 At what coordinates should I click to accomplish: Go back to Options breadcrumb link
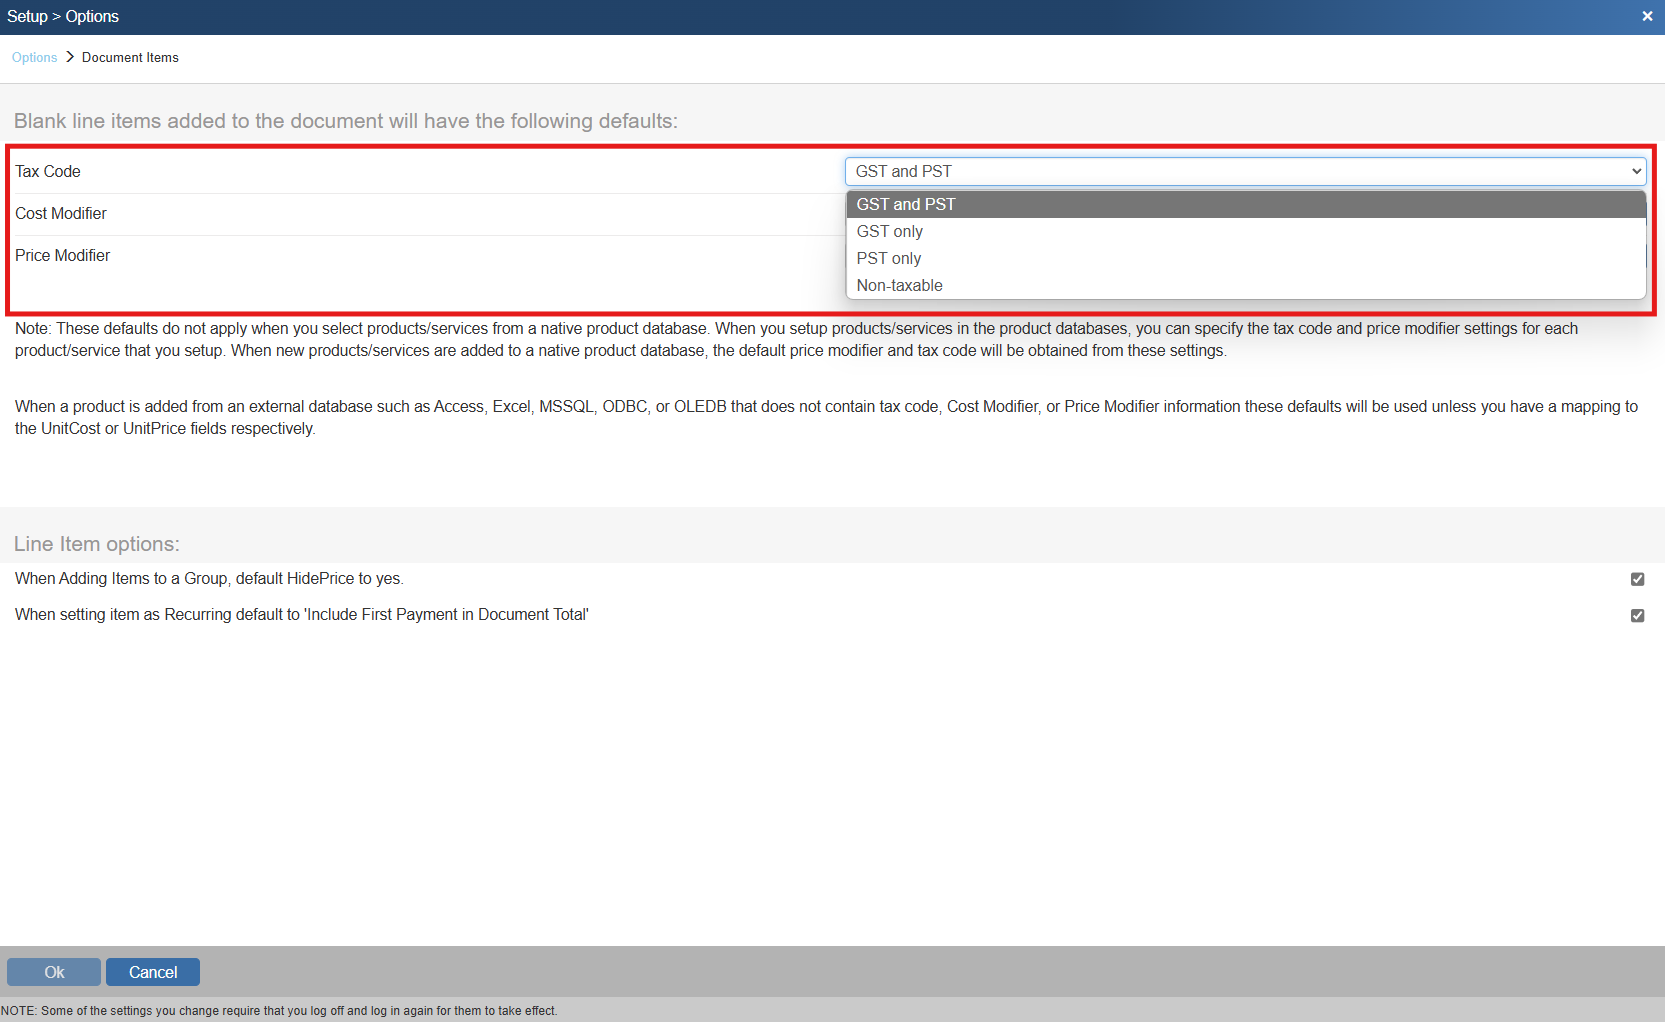click(x=34, y=58)
